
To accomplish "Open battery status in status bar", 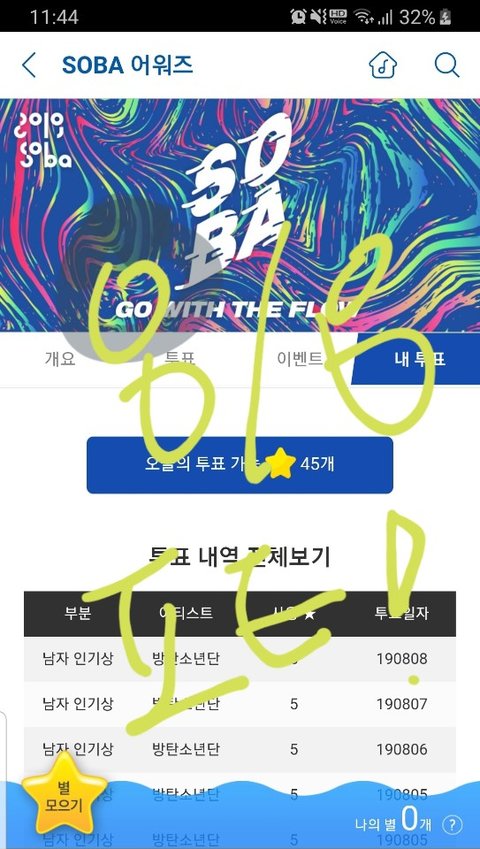I will pos(444,17).
